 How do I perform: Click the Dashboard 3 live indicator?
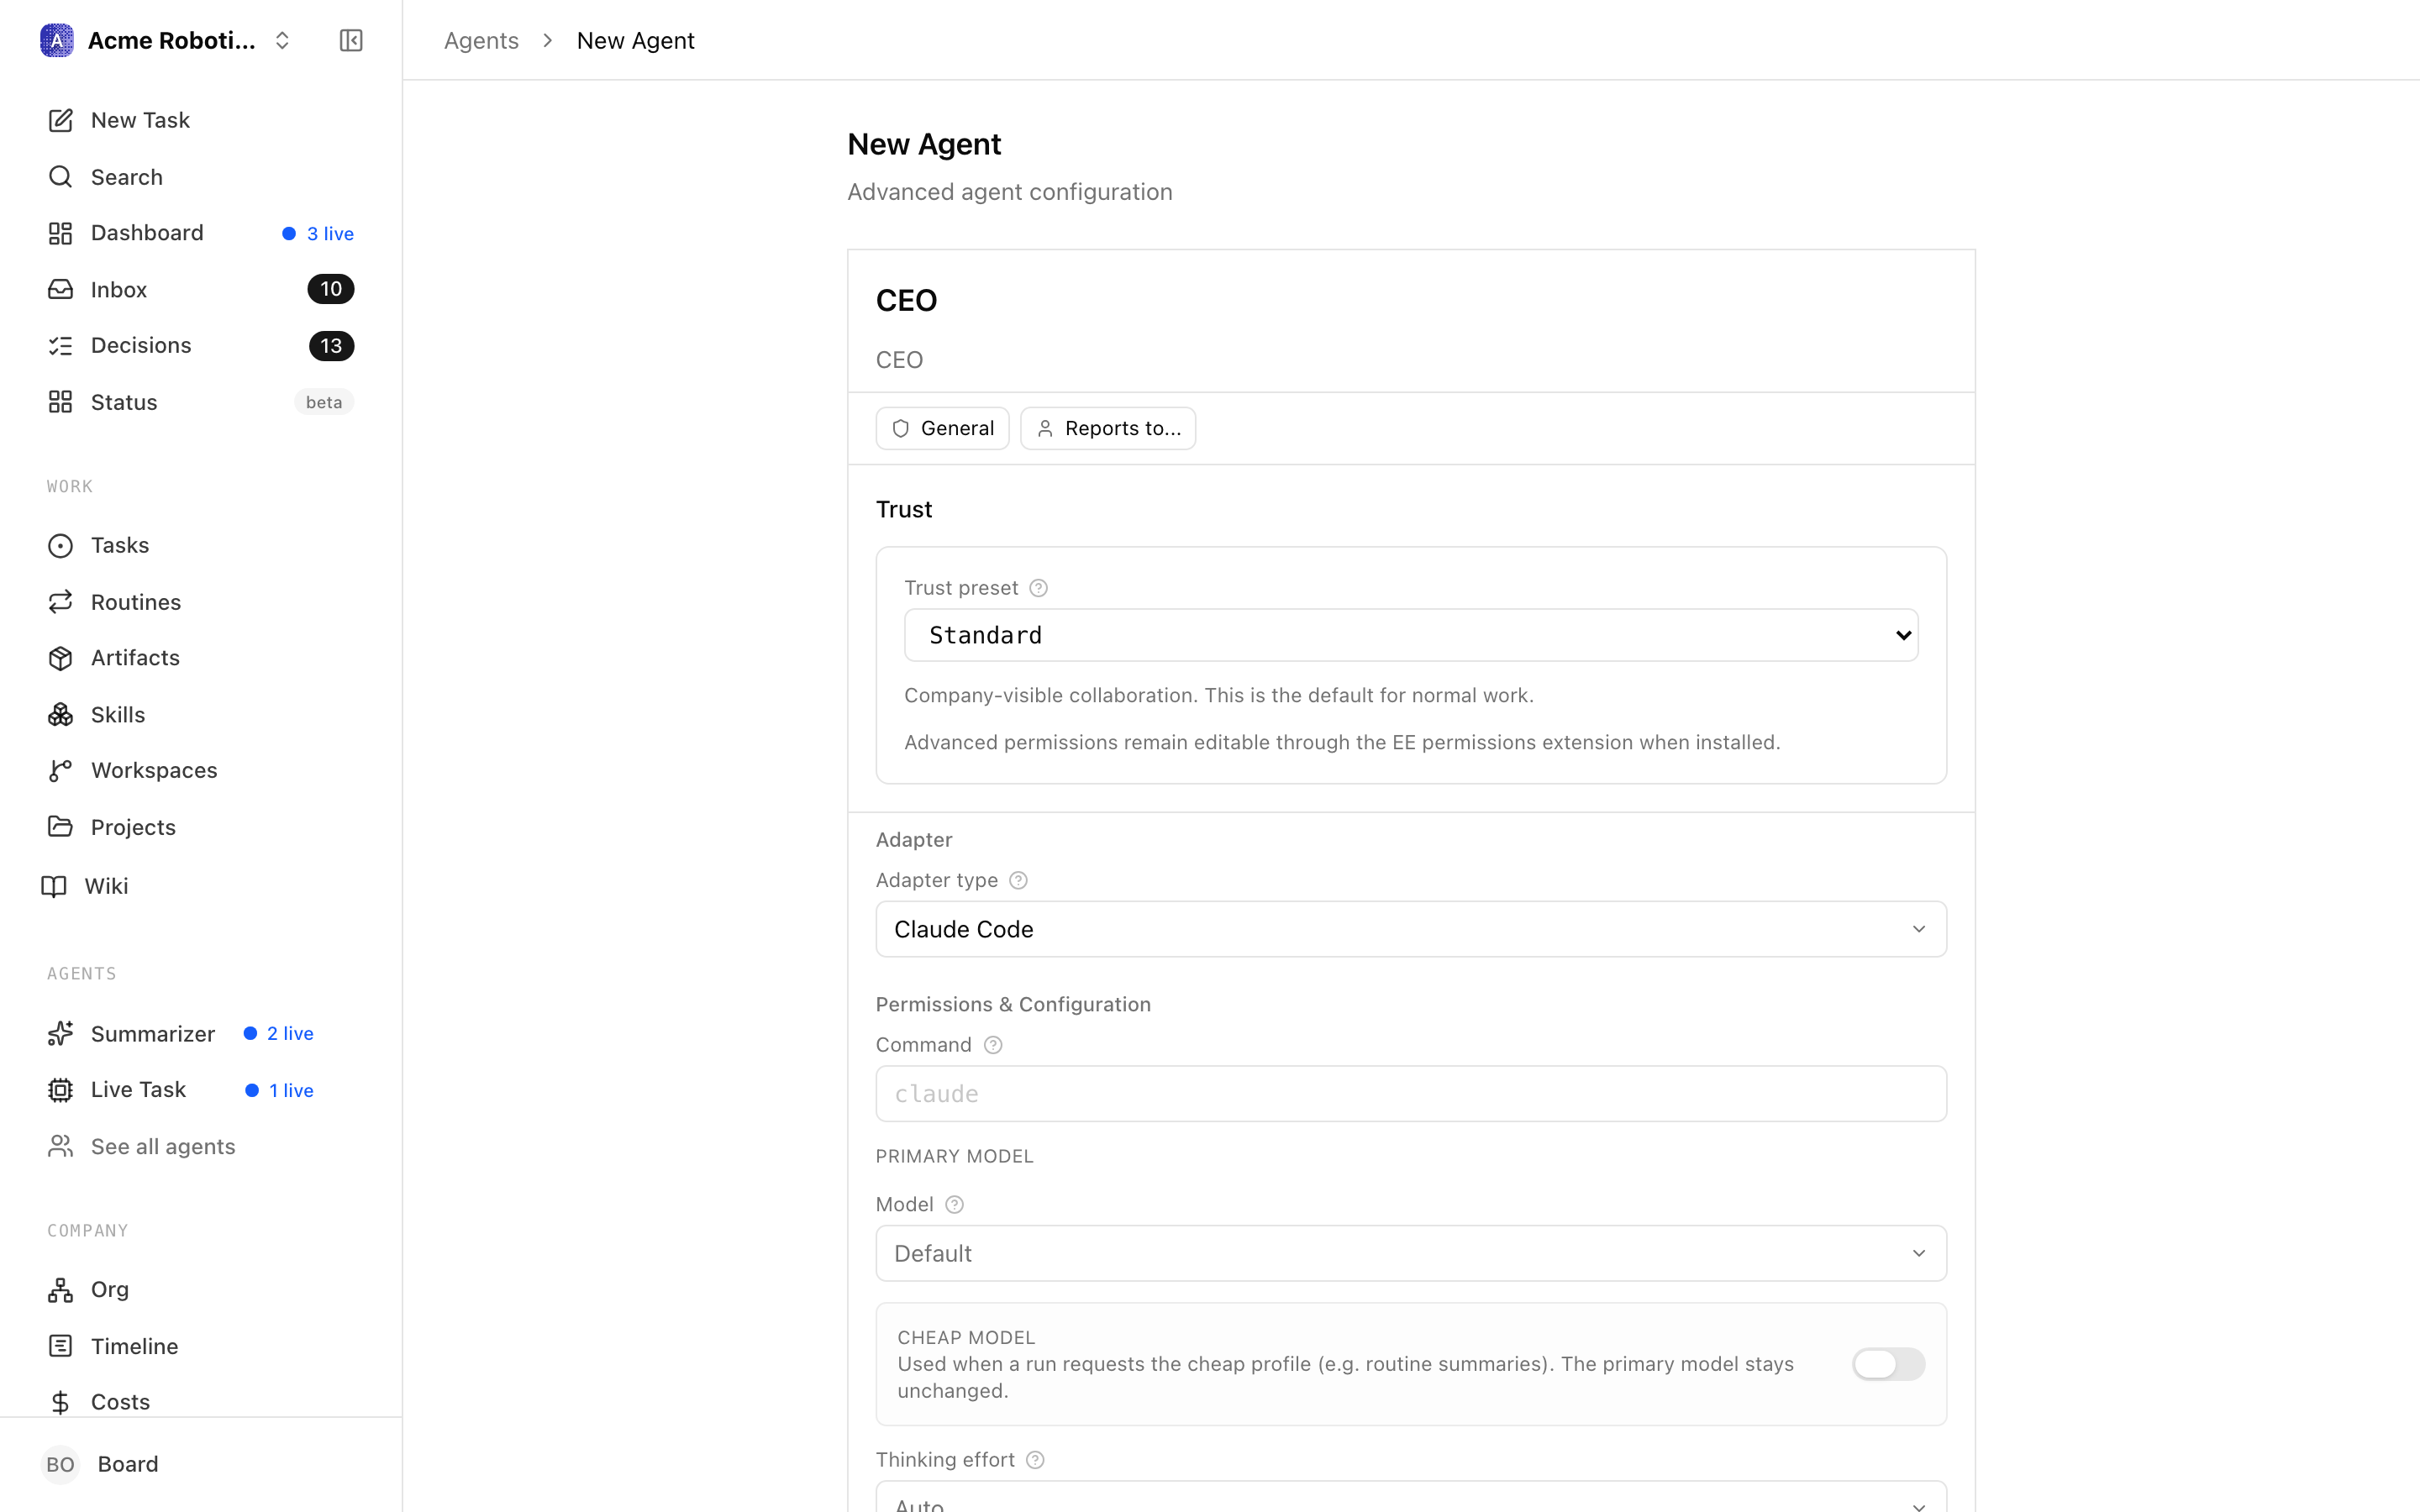[x=318, y=233]
